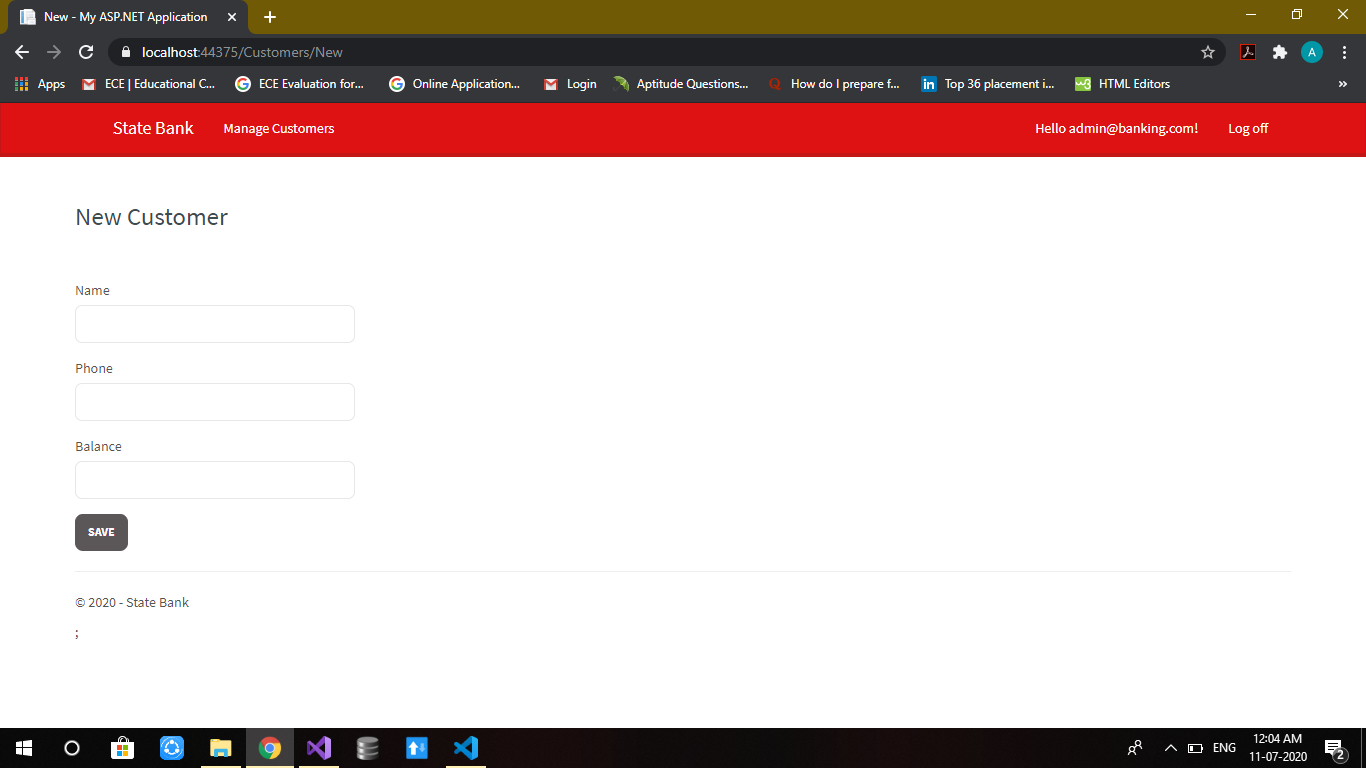Open the notifications icon in the system tray
The image size is (1366, 768).
(1334, 747)
